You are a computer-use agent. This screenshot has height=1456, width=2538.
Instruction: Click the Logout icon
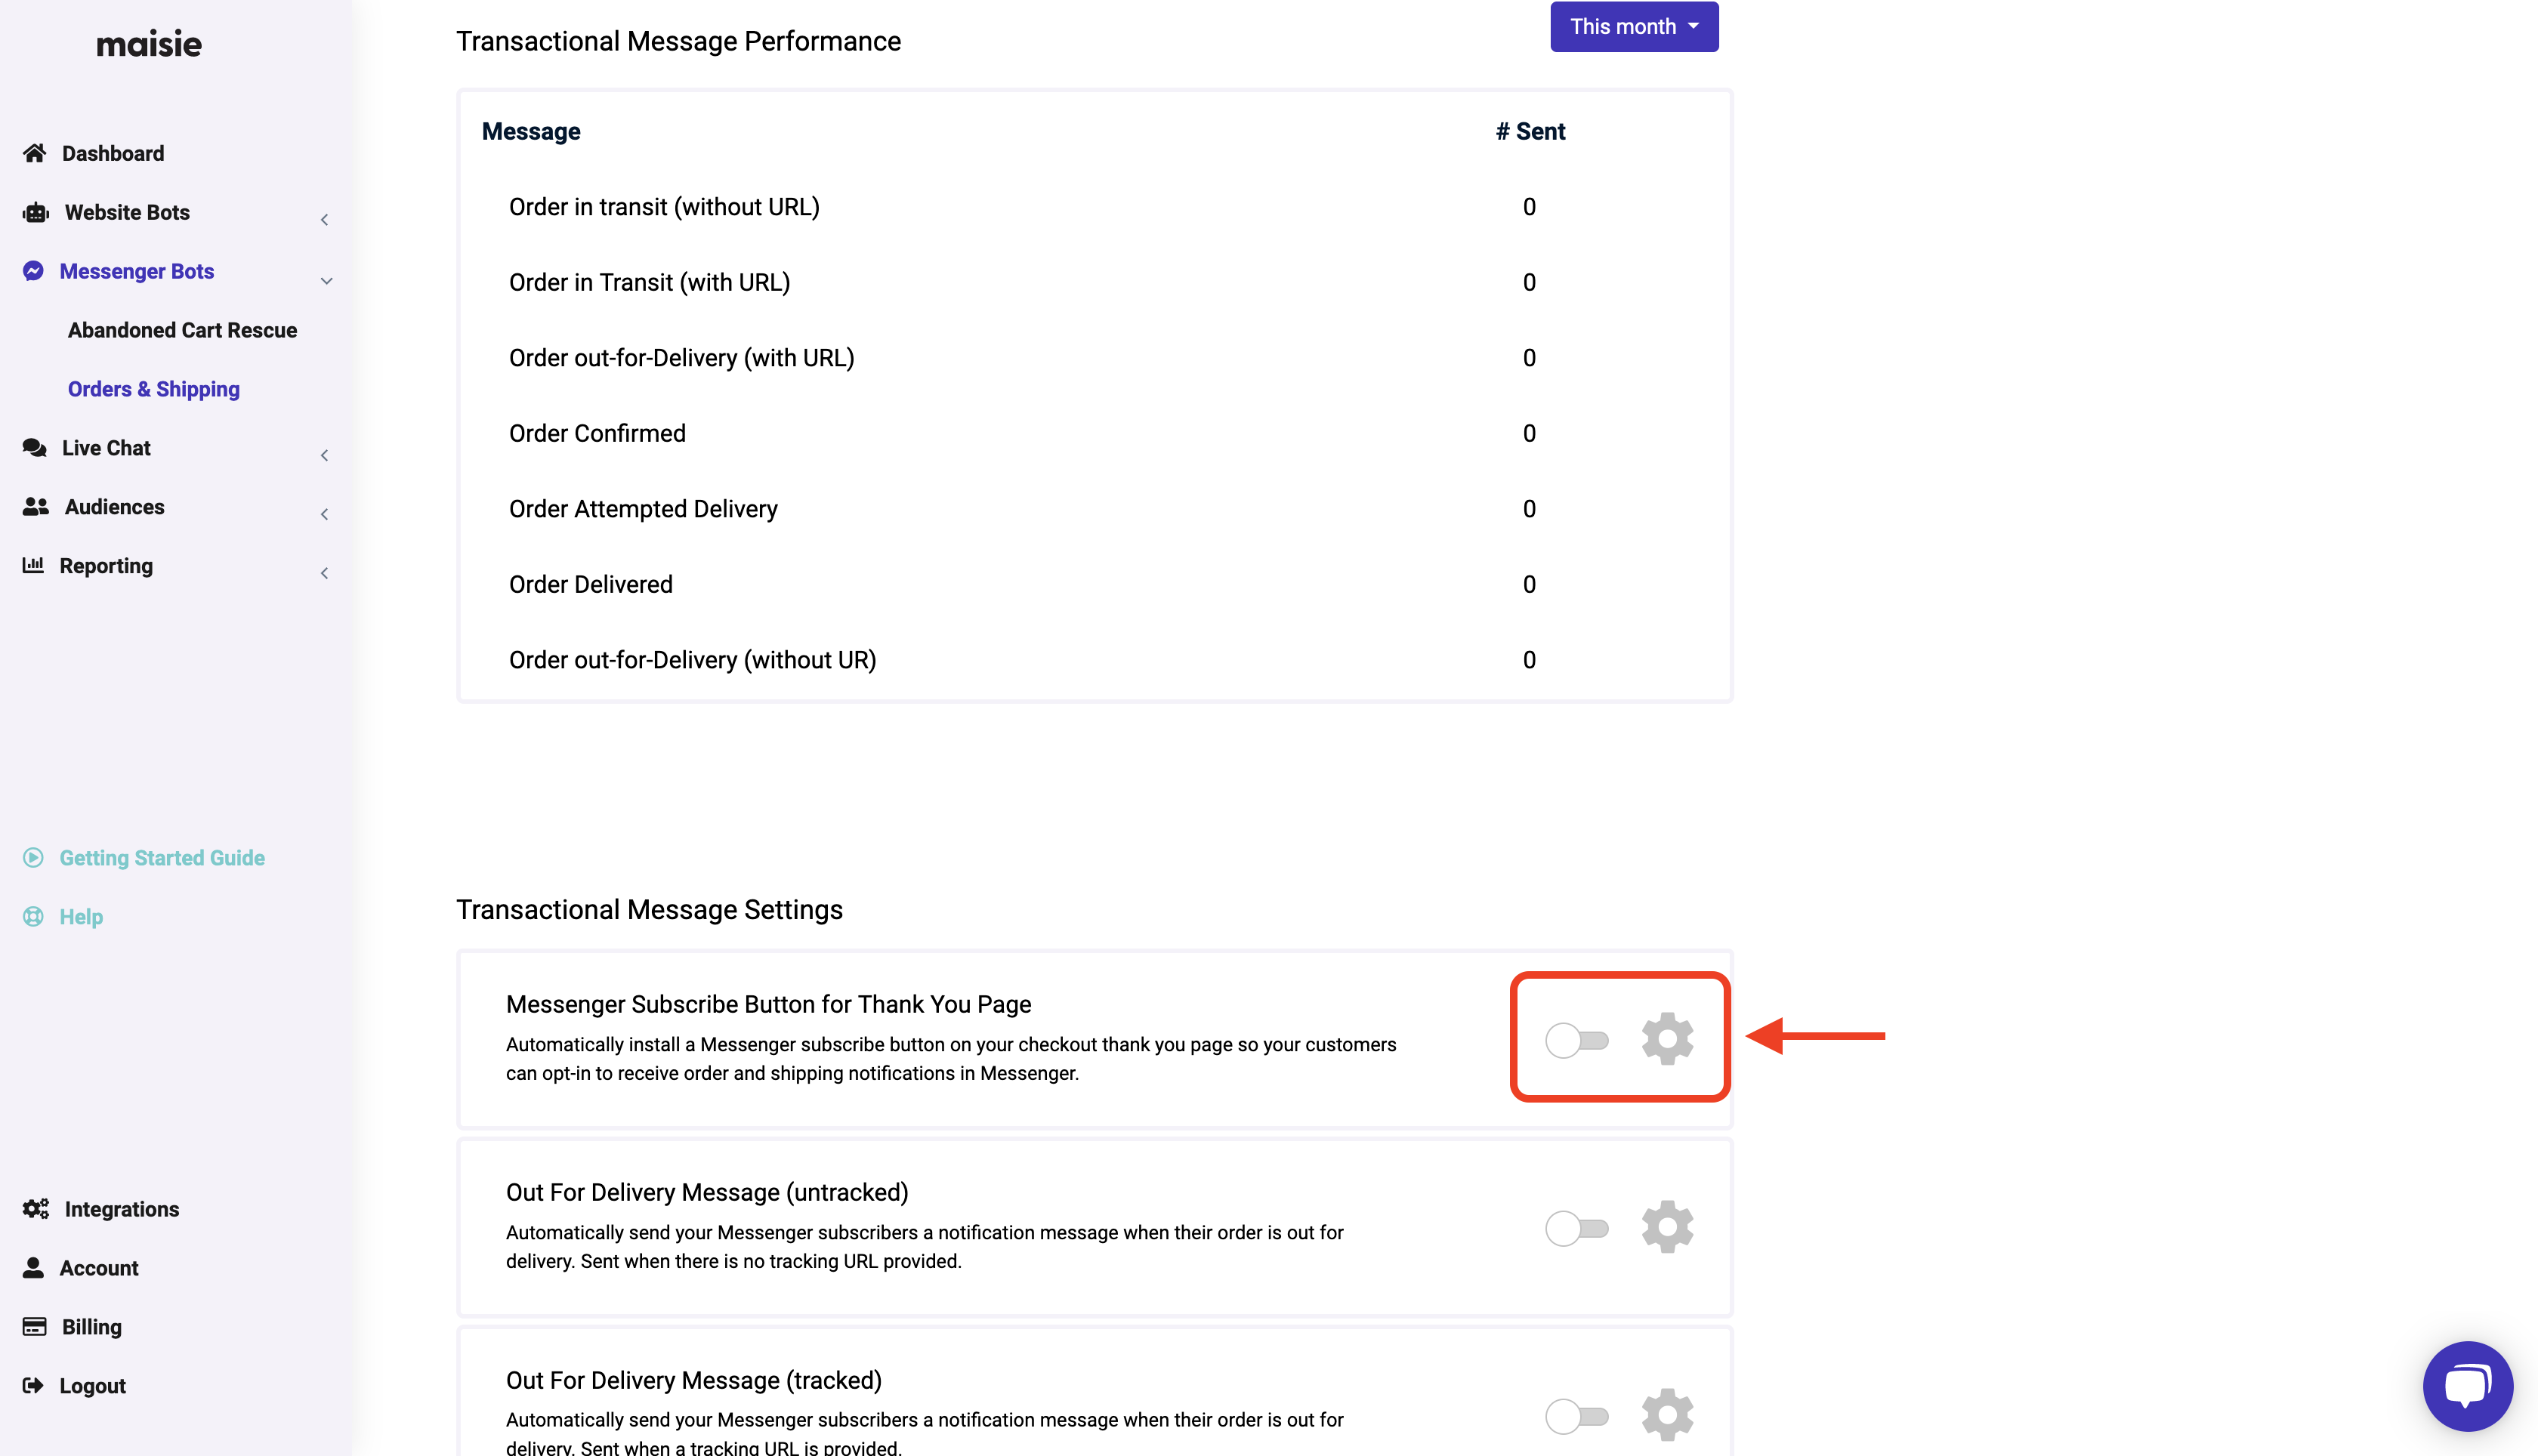(34, 1385)
